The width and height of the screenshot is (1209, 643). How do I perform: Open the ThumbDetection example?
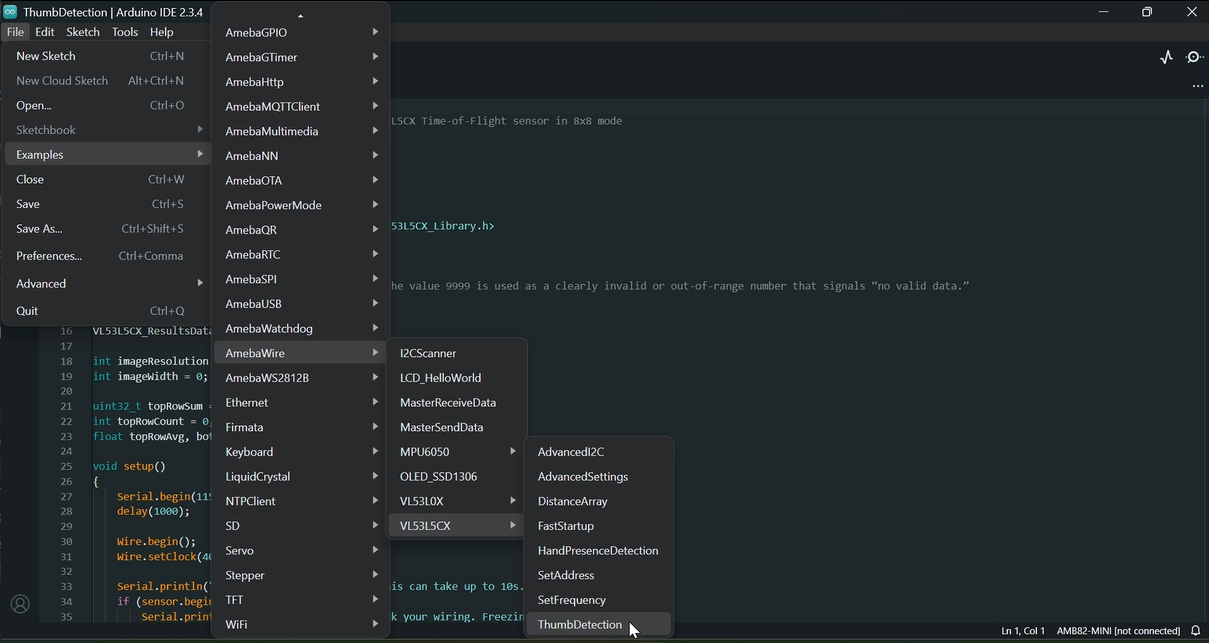click(580, 625)
